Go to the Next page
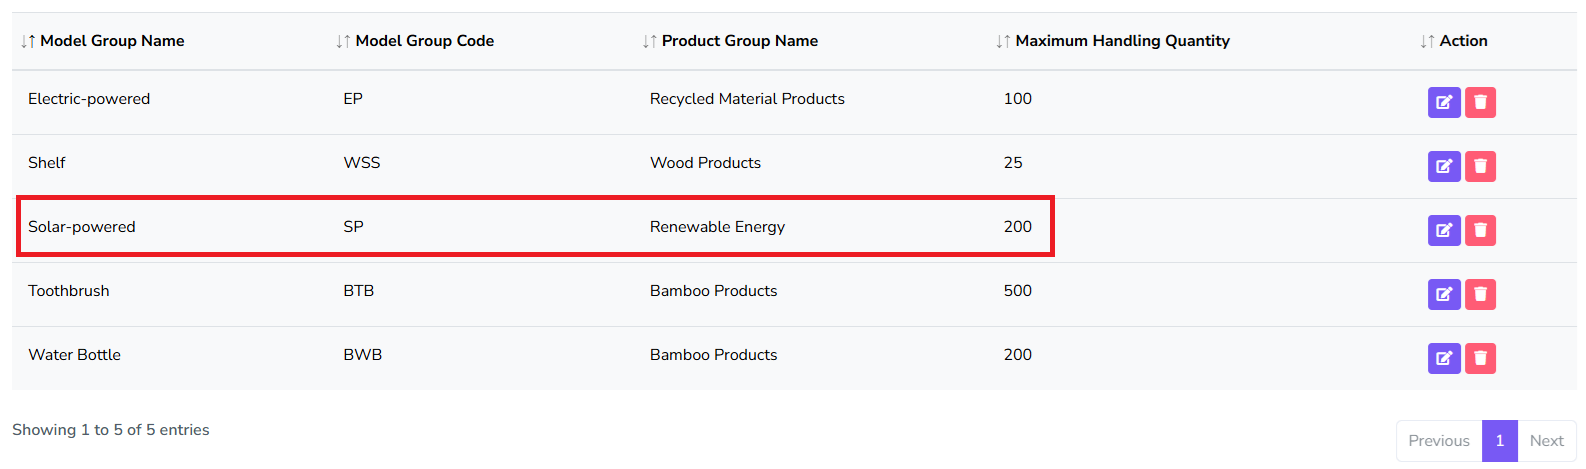This screenshot has height=469, width=1586. click(1546, 441)
